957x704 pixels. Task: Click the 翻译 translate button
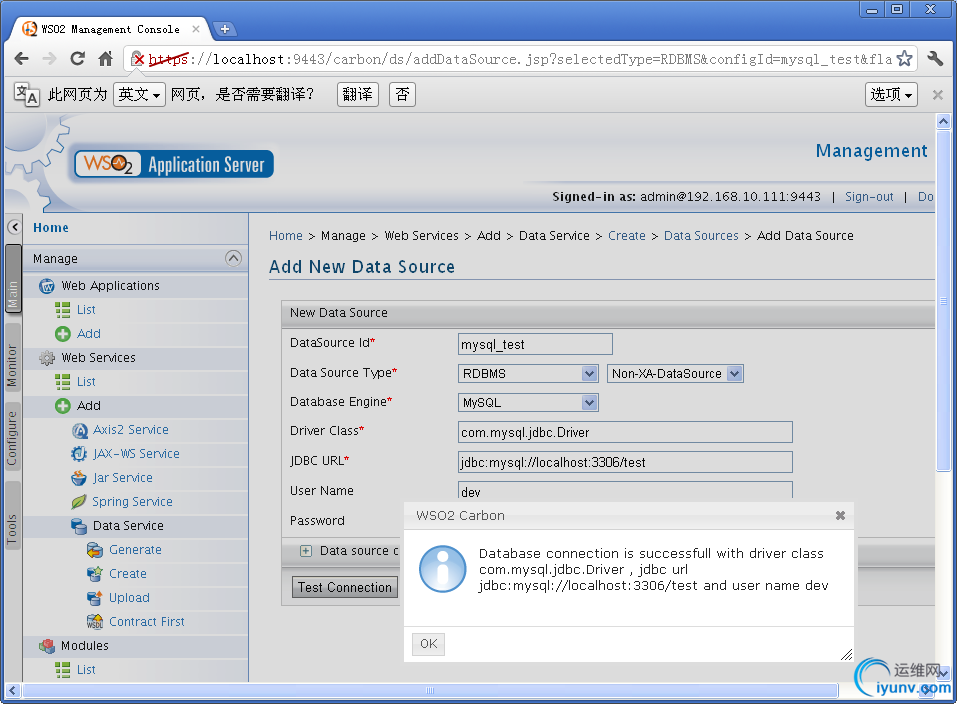point(358,94)
